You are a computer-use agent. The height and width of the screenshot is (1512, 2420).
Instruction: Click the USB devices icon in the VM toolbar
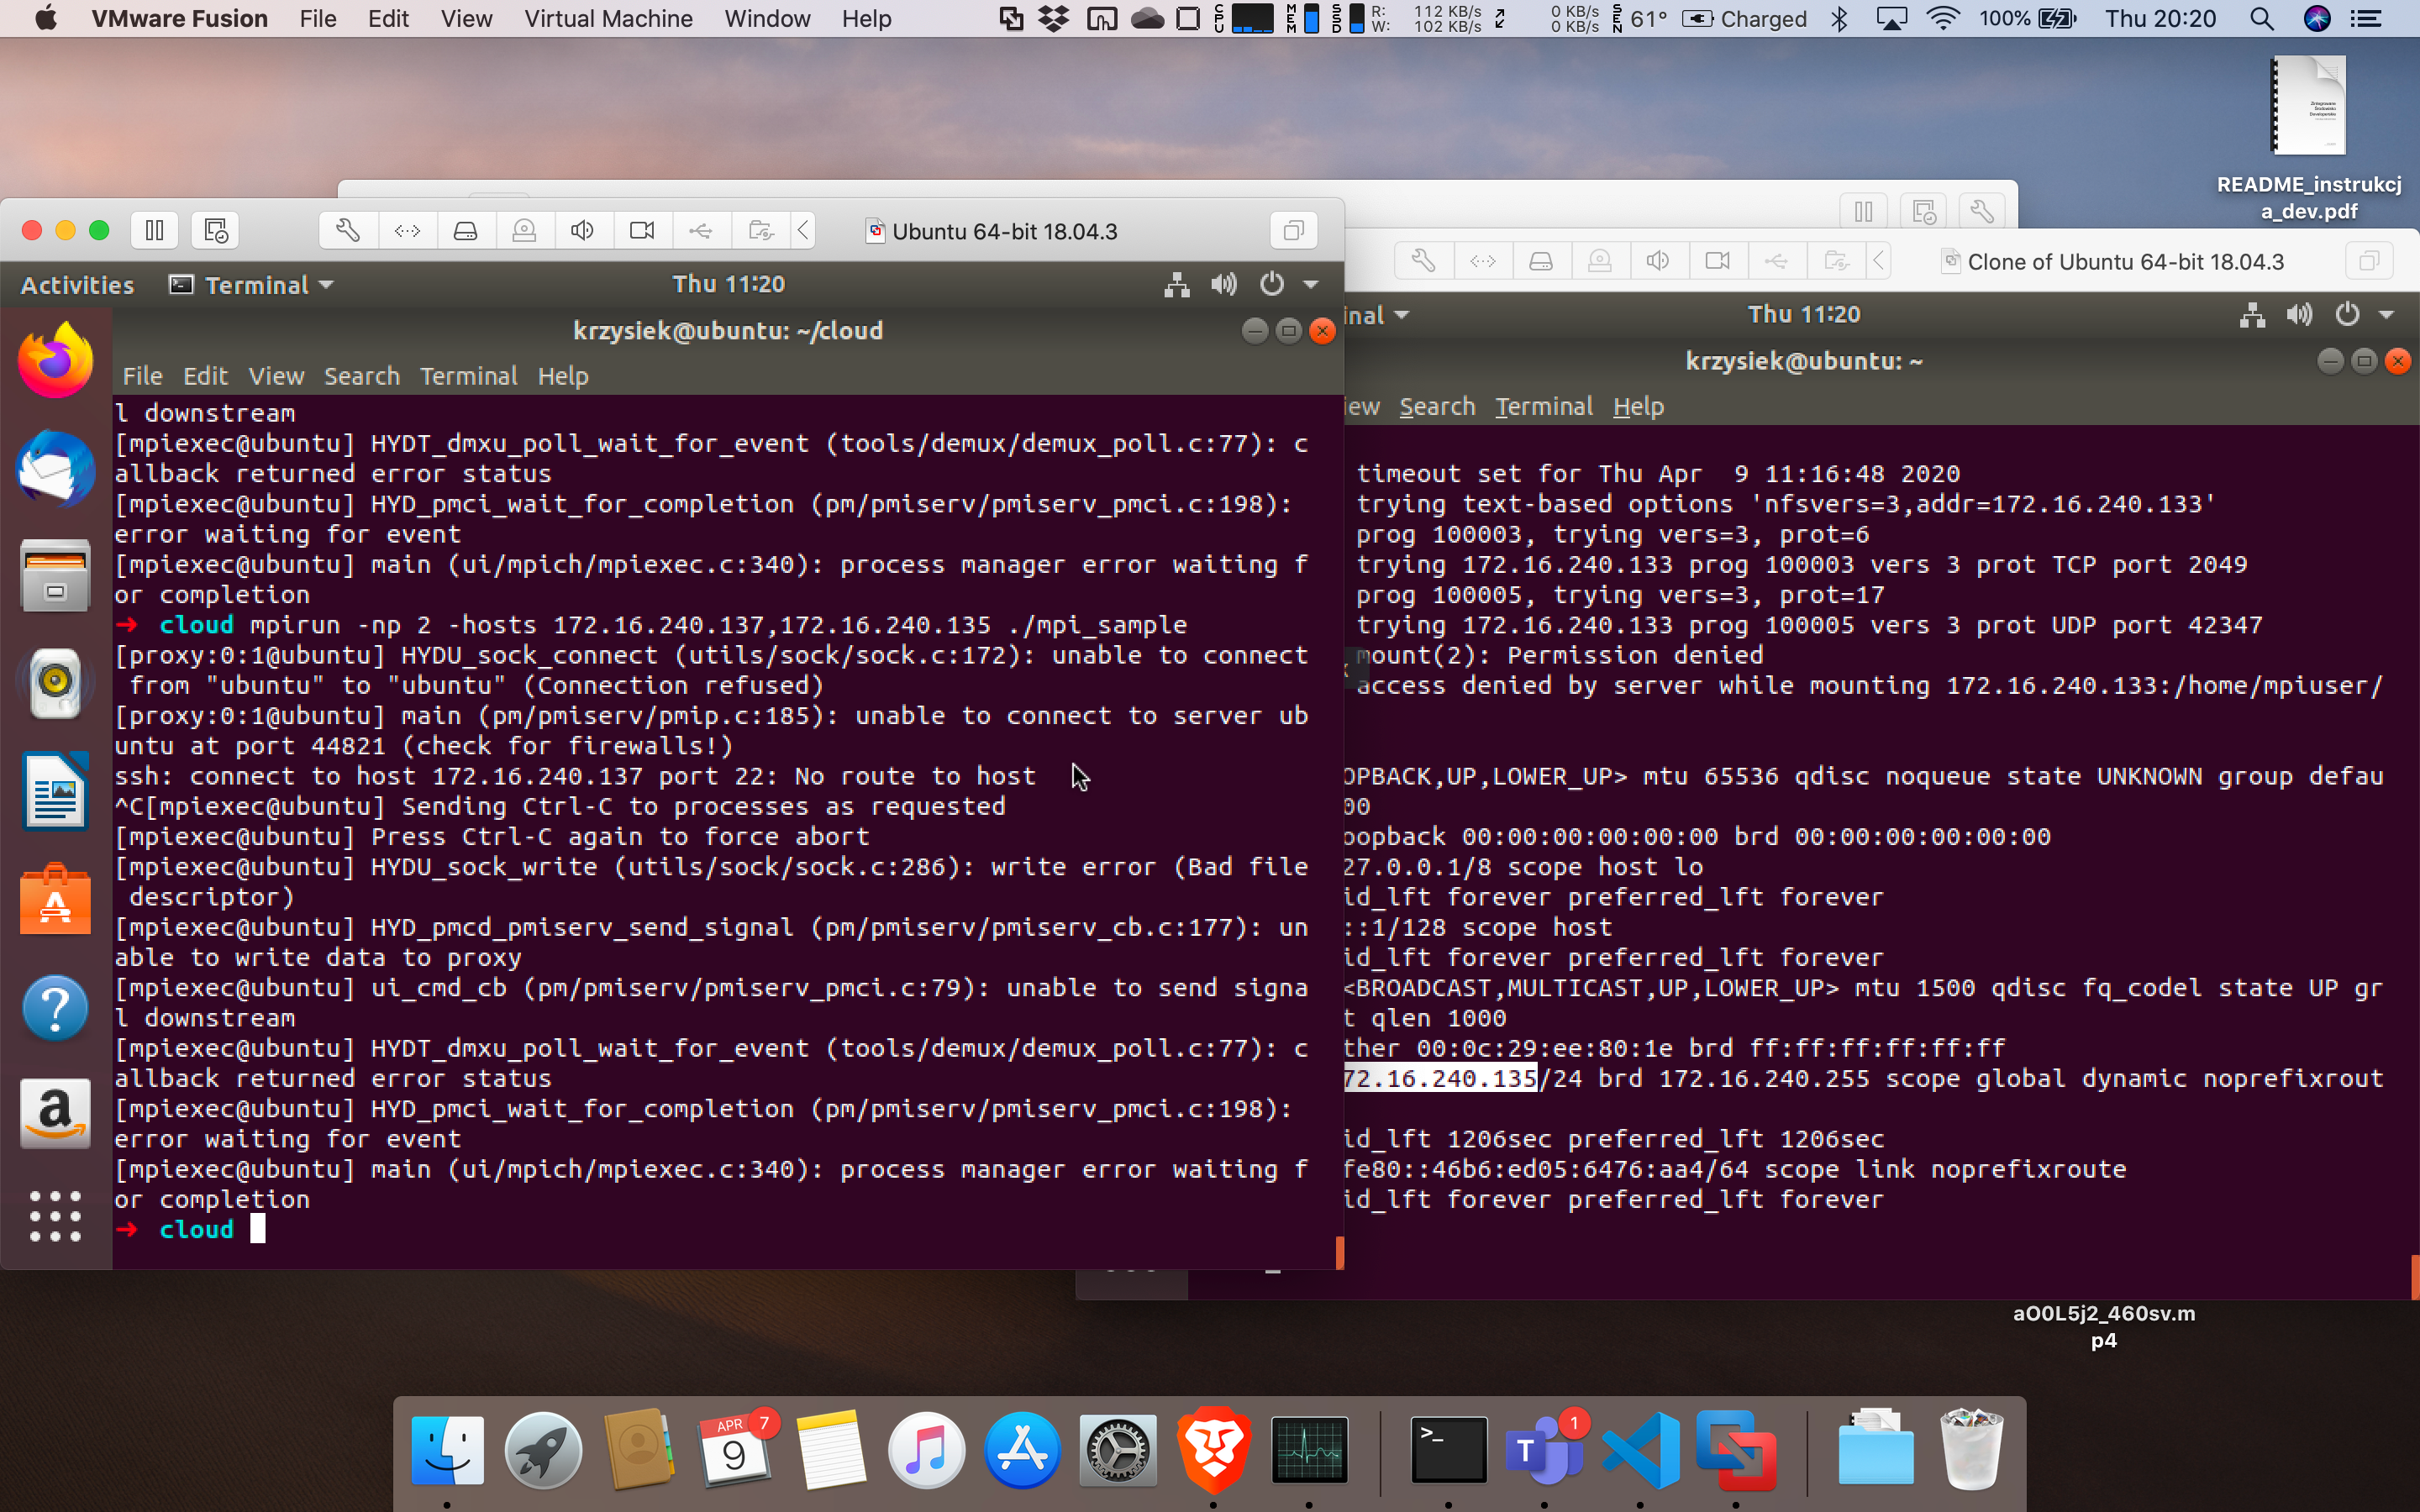click(x=701, y=231)
